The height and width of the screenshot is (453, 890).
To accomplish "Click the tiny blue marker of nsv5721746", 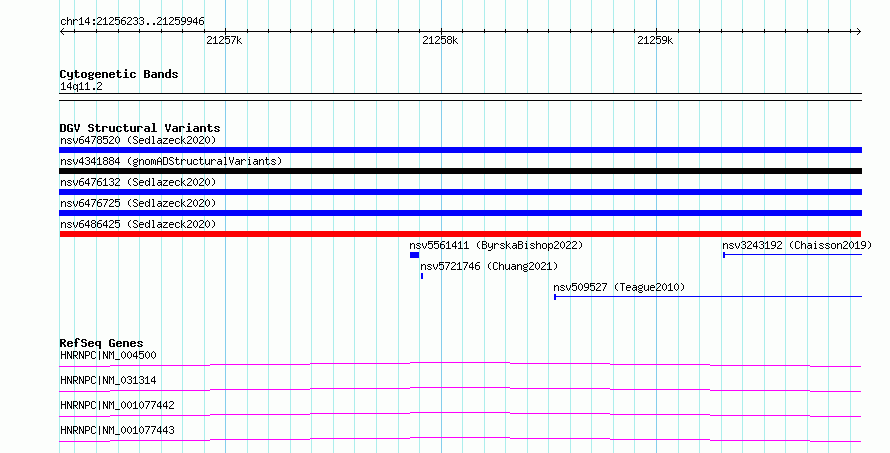I will 422,276.
